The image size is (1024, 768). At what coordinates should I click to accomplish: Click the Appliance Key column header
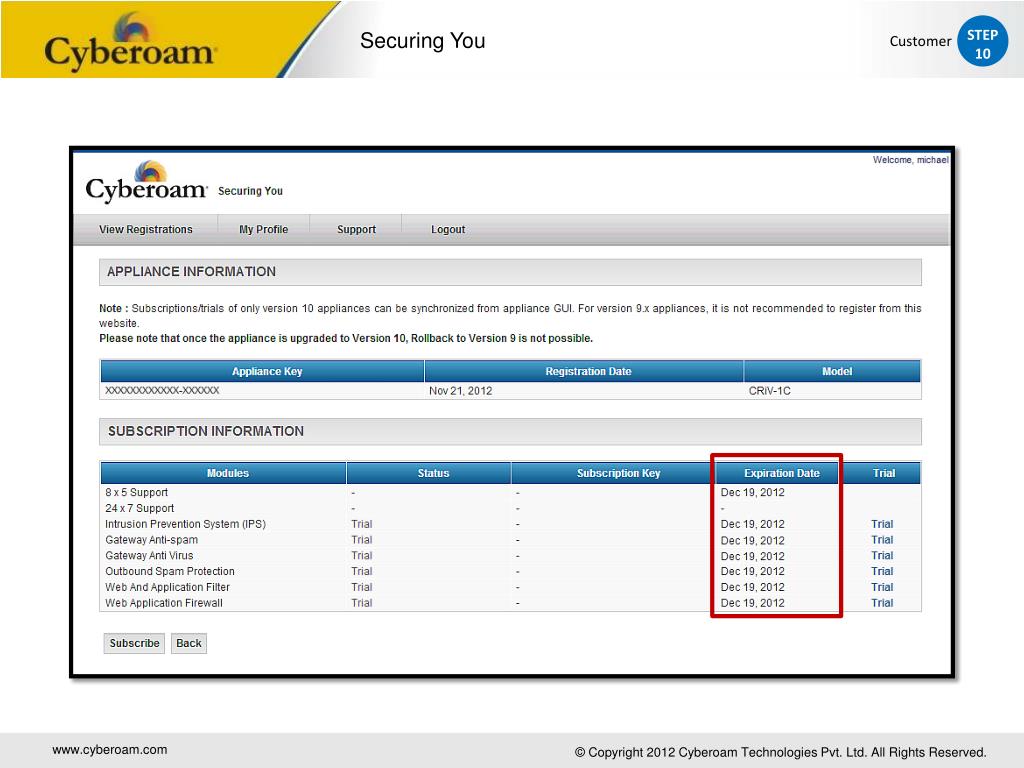(x=263, y=371)
